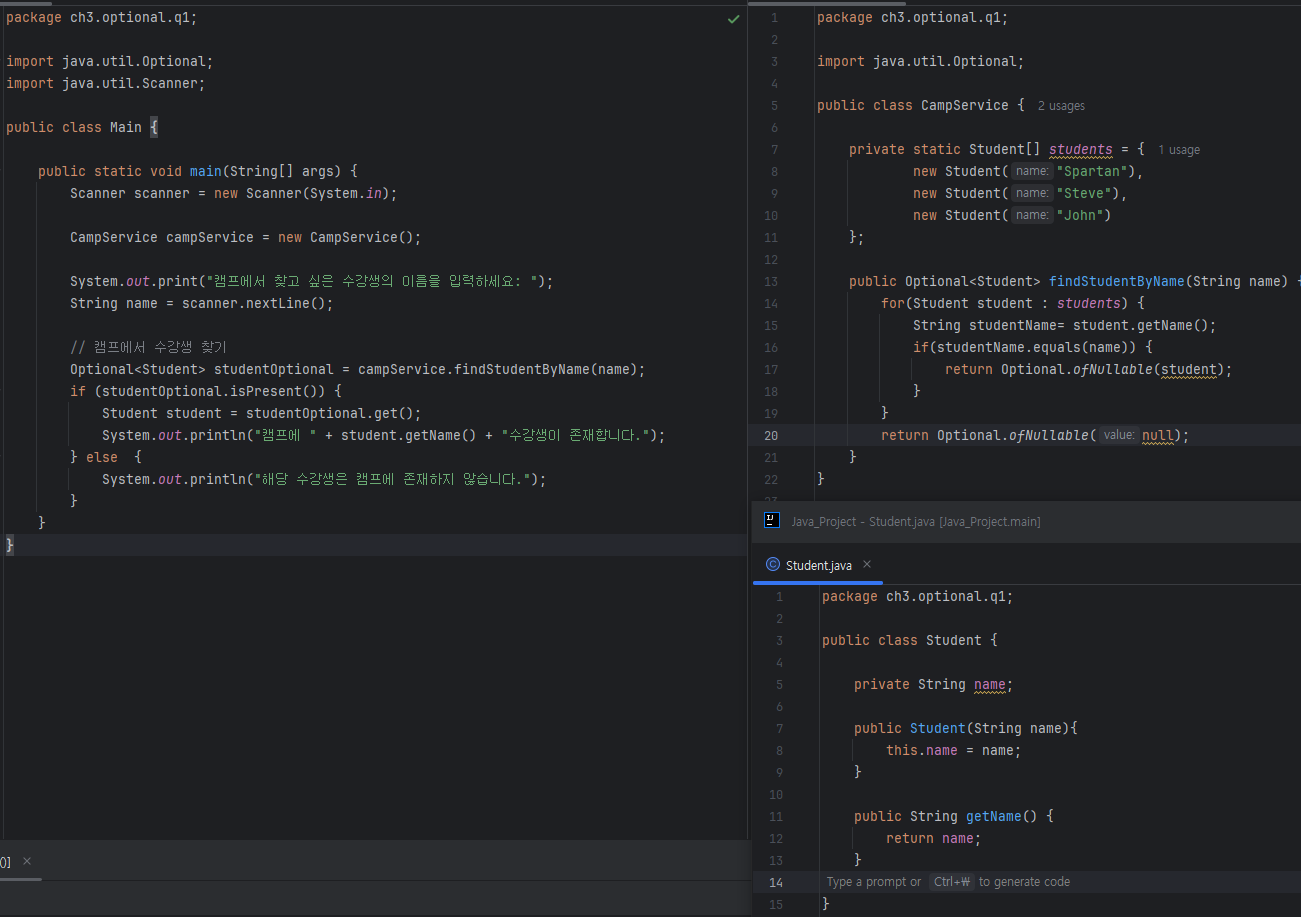Click "ofNullable(student)" on CampService line 17
1301x917 pixels.
click(x=1149, y=369)
